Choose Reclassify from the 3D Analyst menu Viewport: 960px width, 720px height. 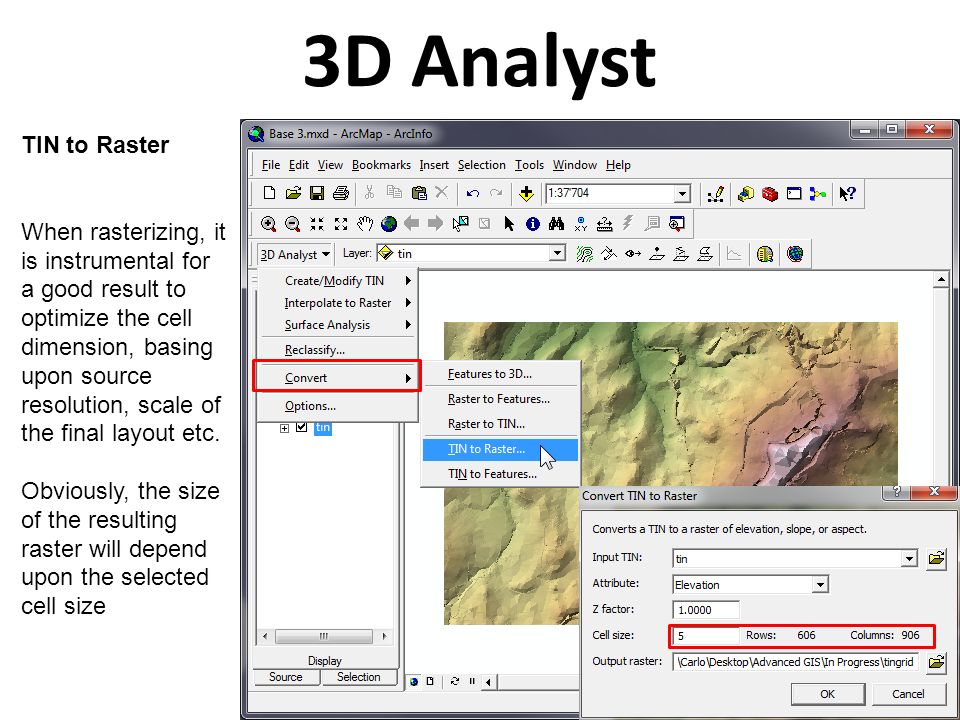(x=339, y=350)
